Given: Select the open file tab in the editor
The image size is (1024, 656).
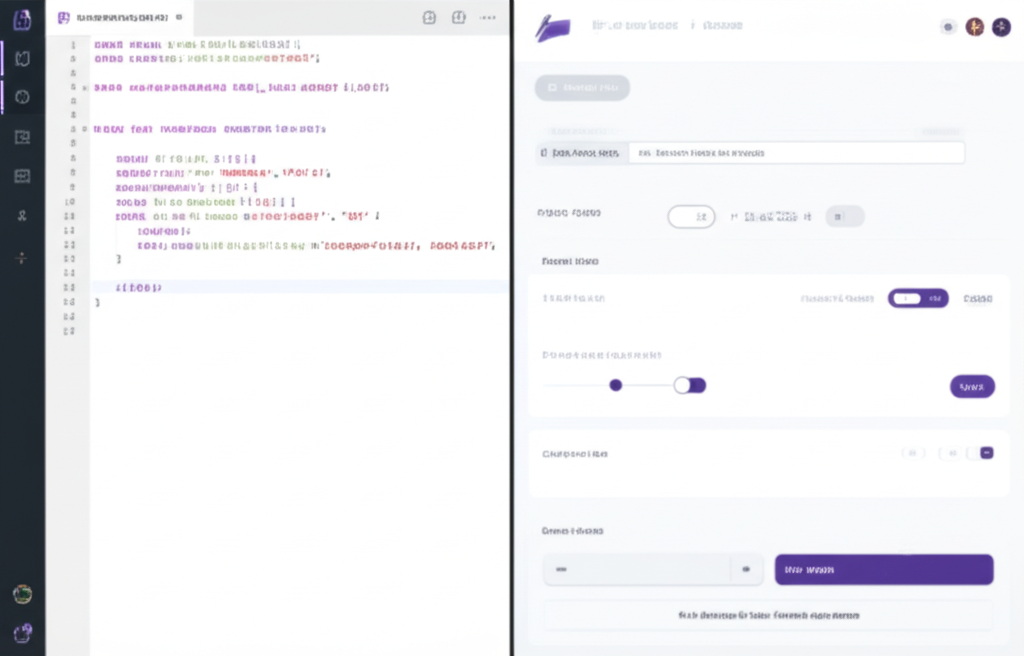Looking at the screenshot, I should pyautogui.click(x=120, y=17).
